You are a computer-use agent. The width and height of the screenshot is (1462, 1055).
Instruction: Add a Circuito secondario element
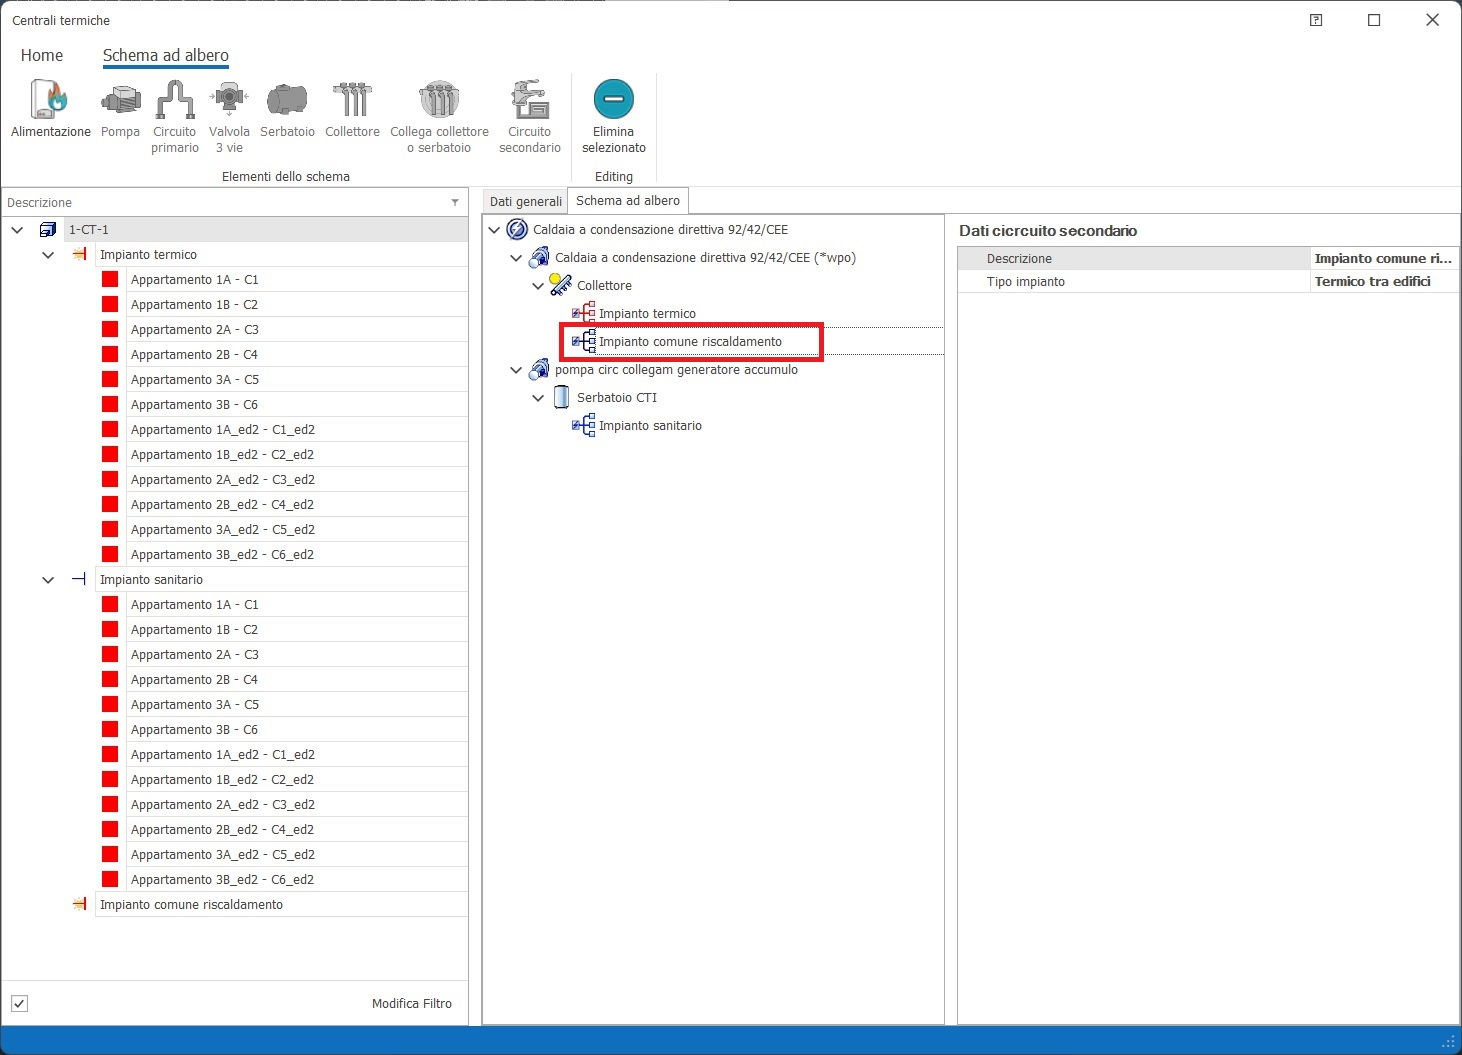click(x=529, y=101)
